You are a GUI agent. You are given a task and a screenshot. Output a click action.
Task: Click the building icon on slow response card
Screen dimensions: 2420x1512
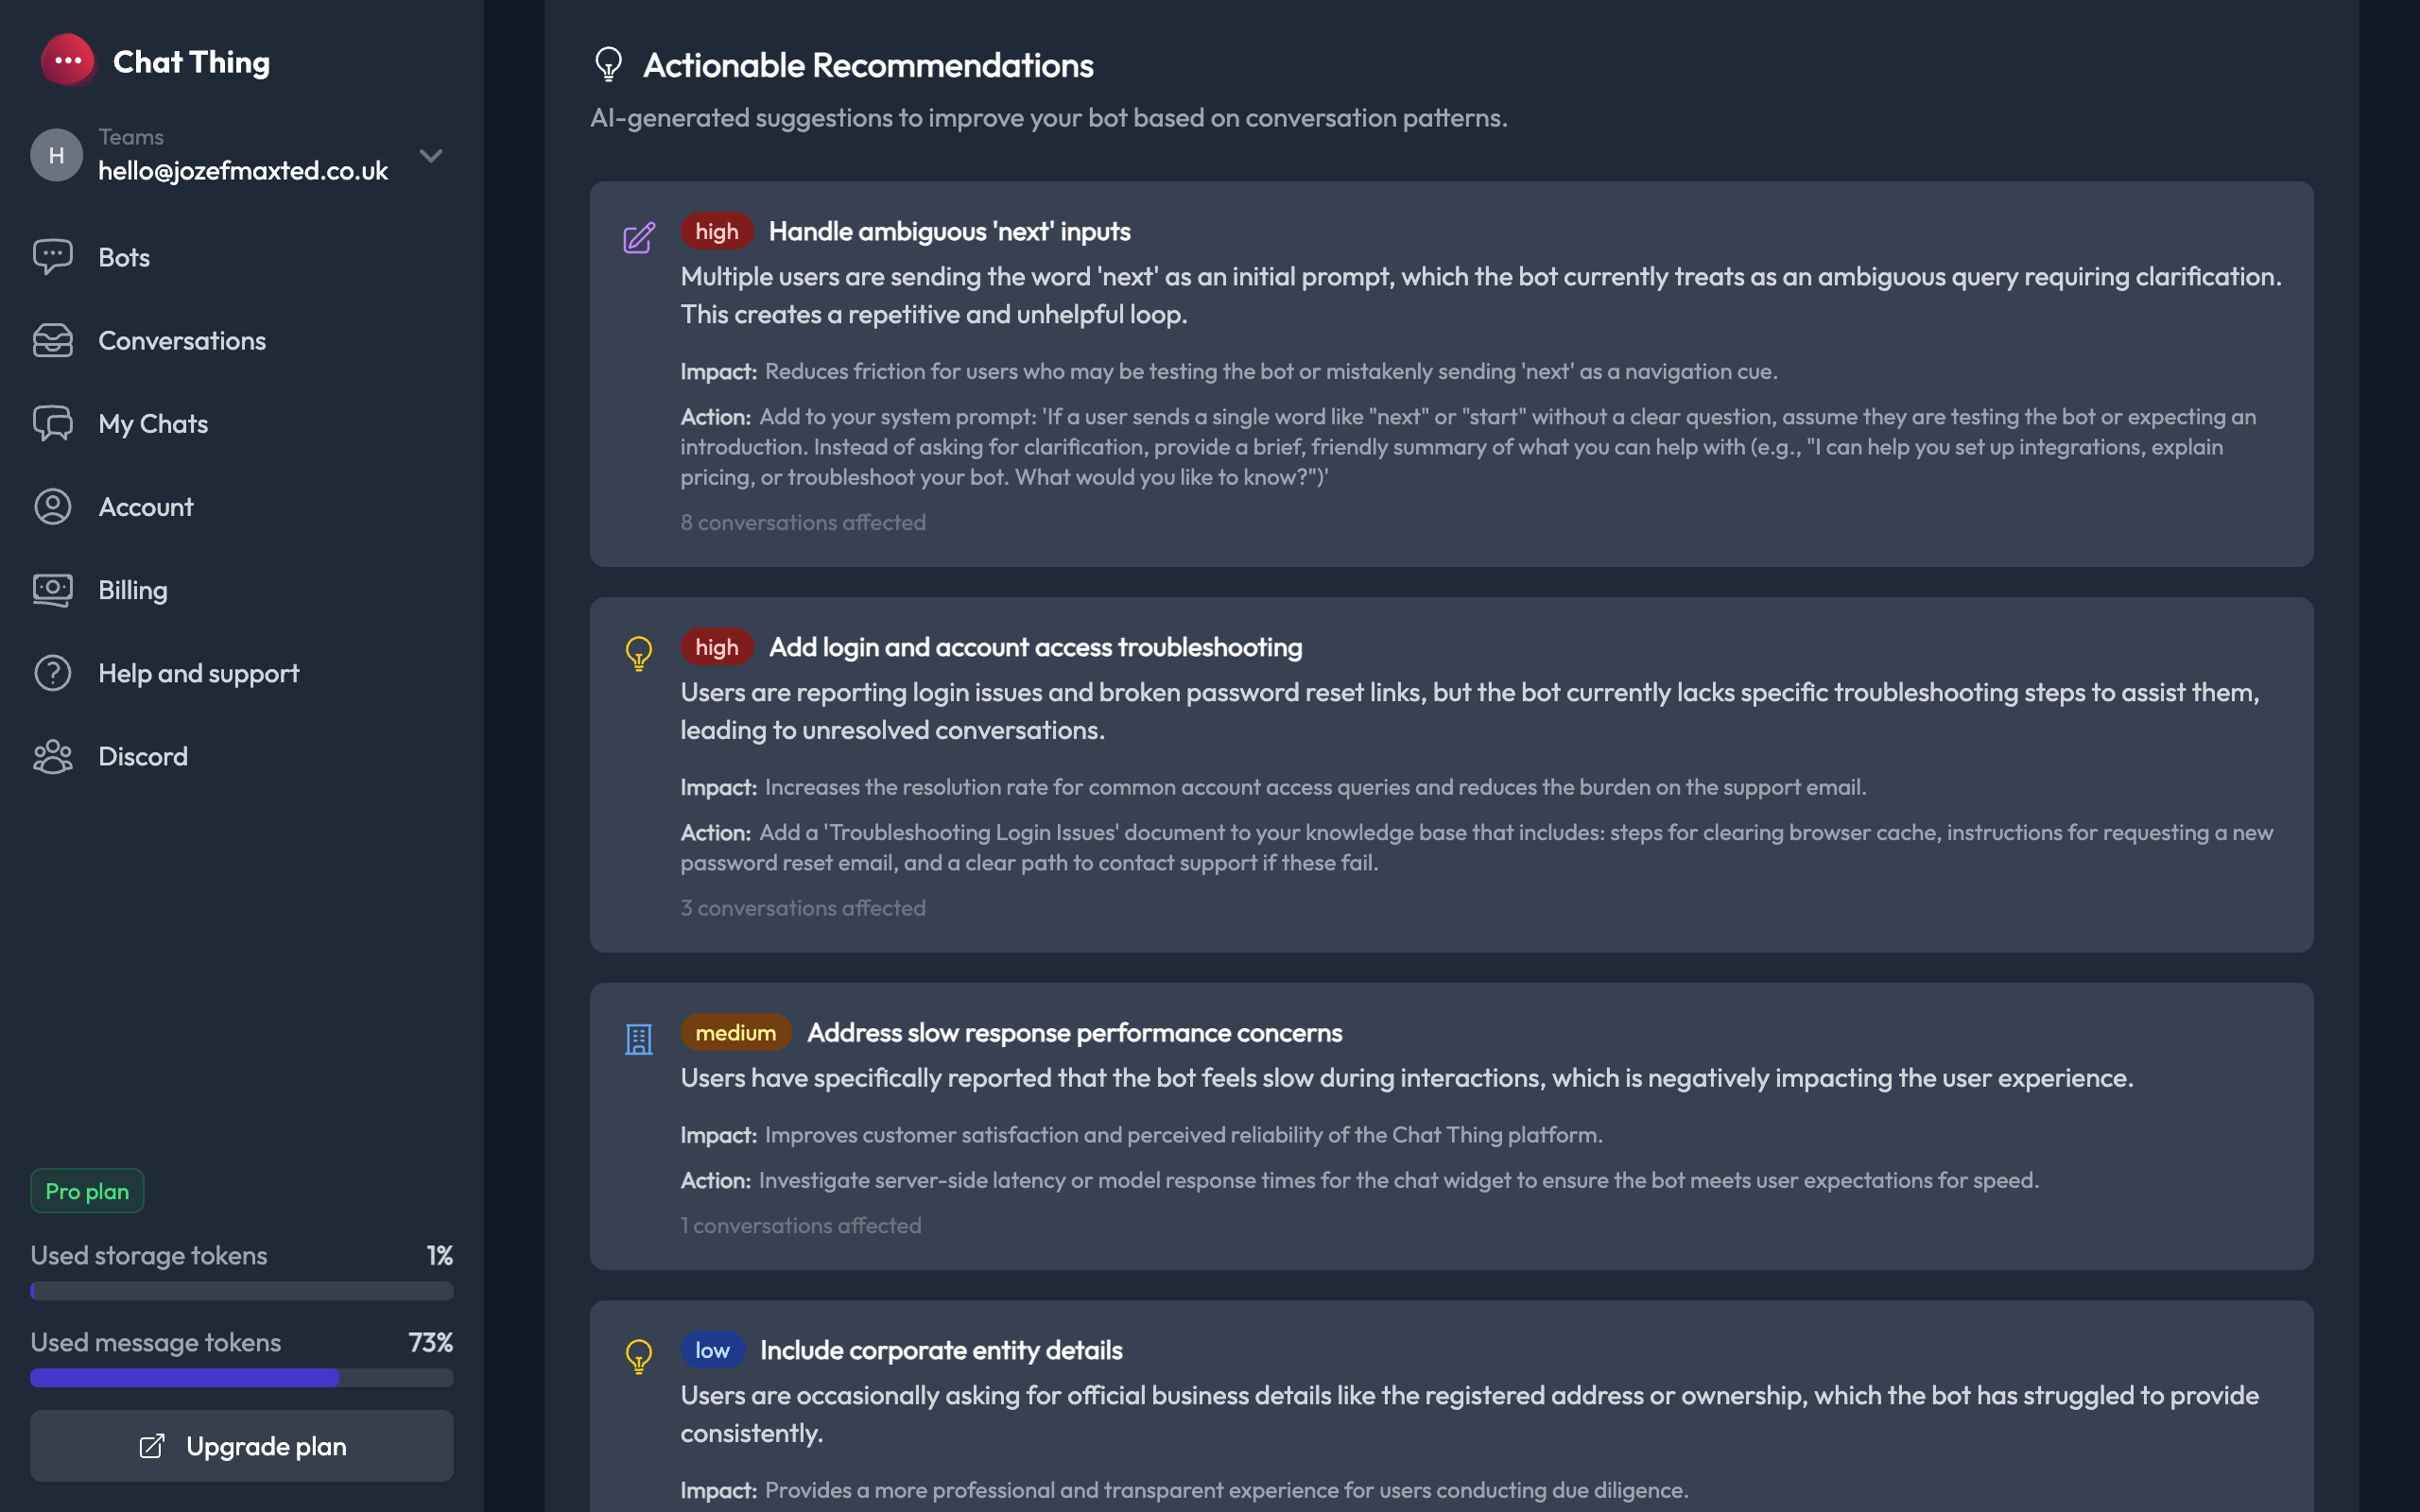tap(639, 1039)
